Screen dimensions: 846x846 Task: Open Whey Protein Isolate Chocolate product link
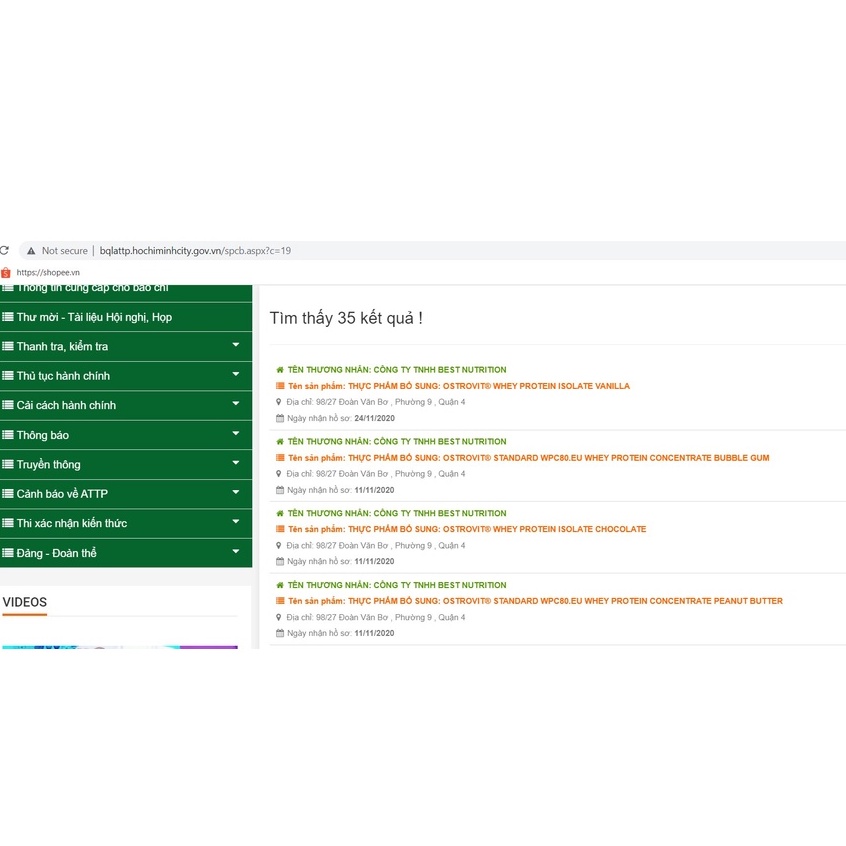point(497,529)
